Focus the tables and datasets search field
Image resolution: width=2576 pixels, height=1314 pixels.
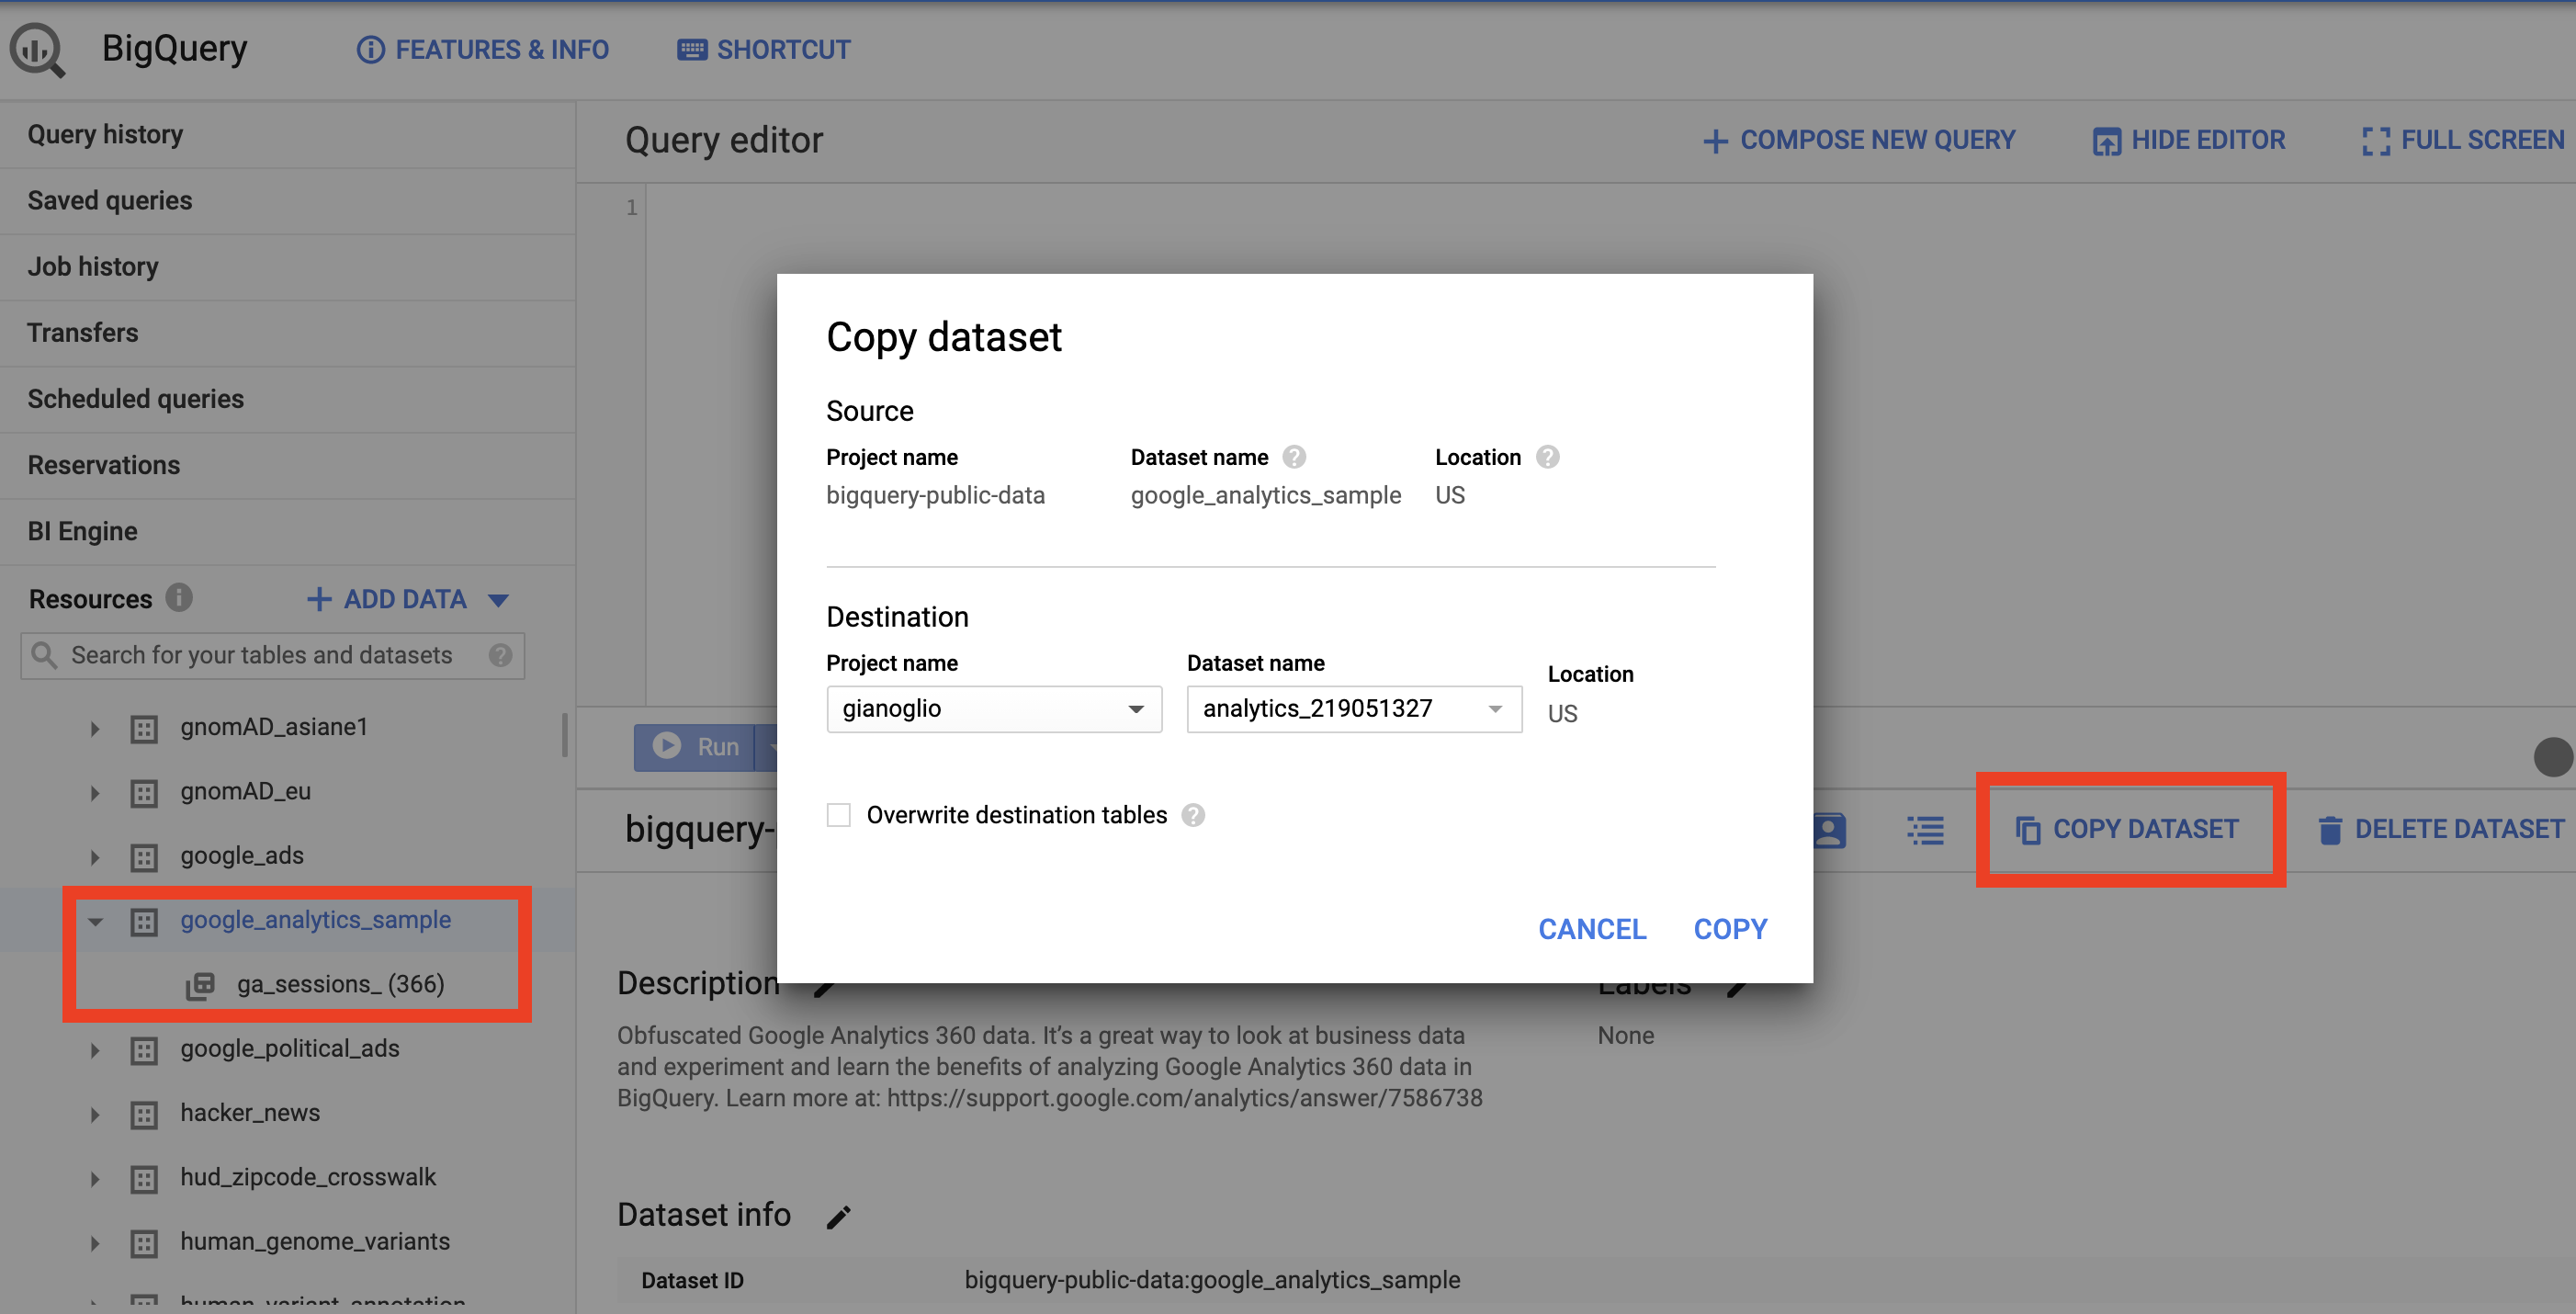click(x=272, y=655)
